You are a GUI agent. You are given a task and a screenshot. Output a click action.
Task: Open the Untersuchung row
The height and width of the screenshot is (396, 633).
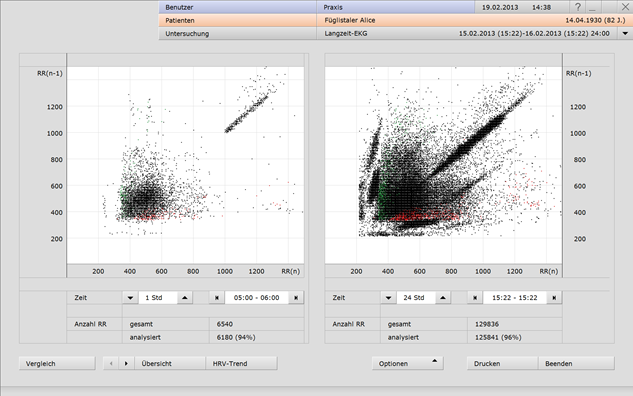point(388,34)
